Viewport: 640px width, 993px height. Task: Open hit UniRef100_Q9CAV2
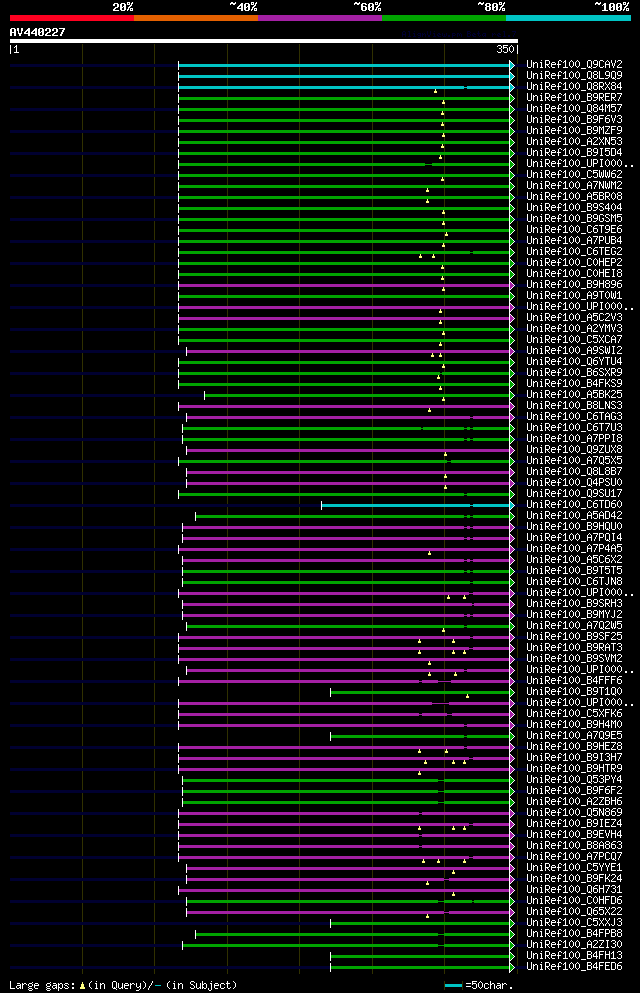[x=574, y=65]
